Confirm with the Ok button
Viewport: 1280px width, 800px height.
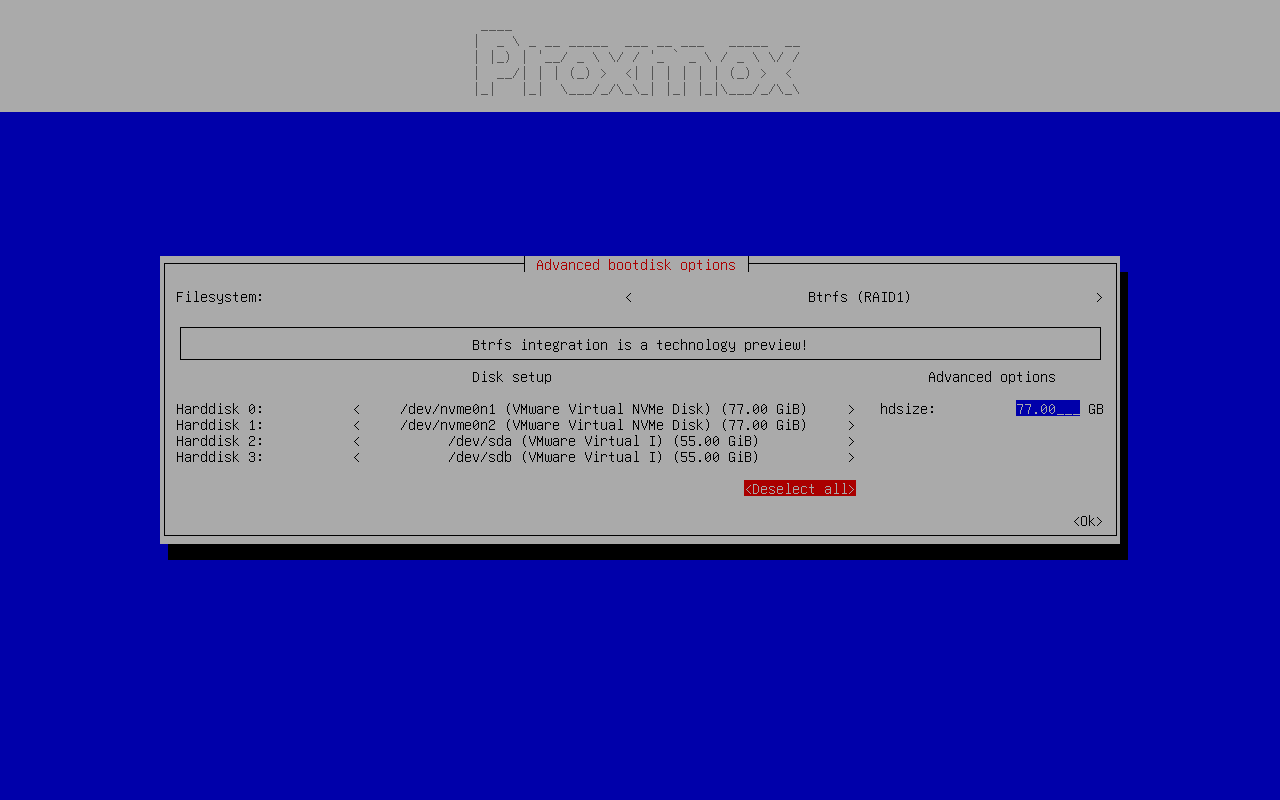1088,521
